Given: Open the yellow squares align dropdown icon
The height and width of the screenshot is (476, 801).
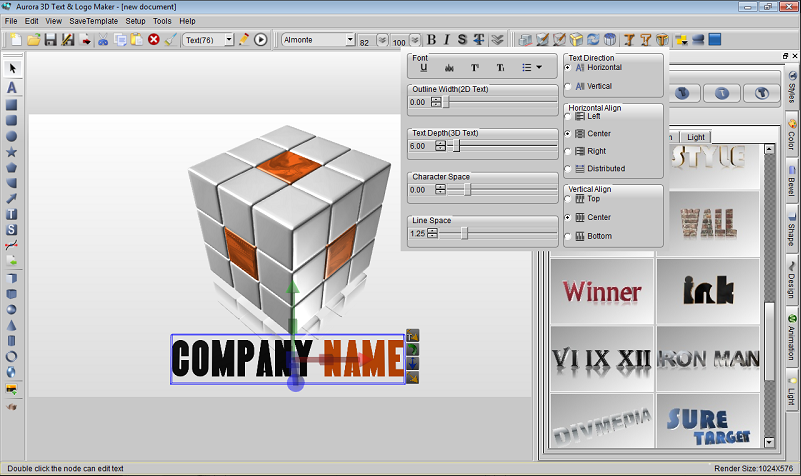Looking at the screenshot, I should click(681, 40).
